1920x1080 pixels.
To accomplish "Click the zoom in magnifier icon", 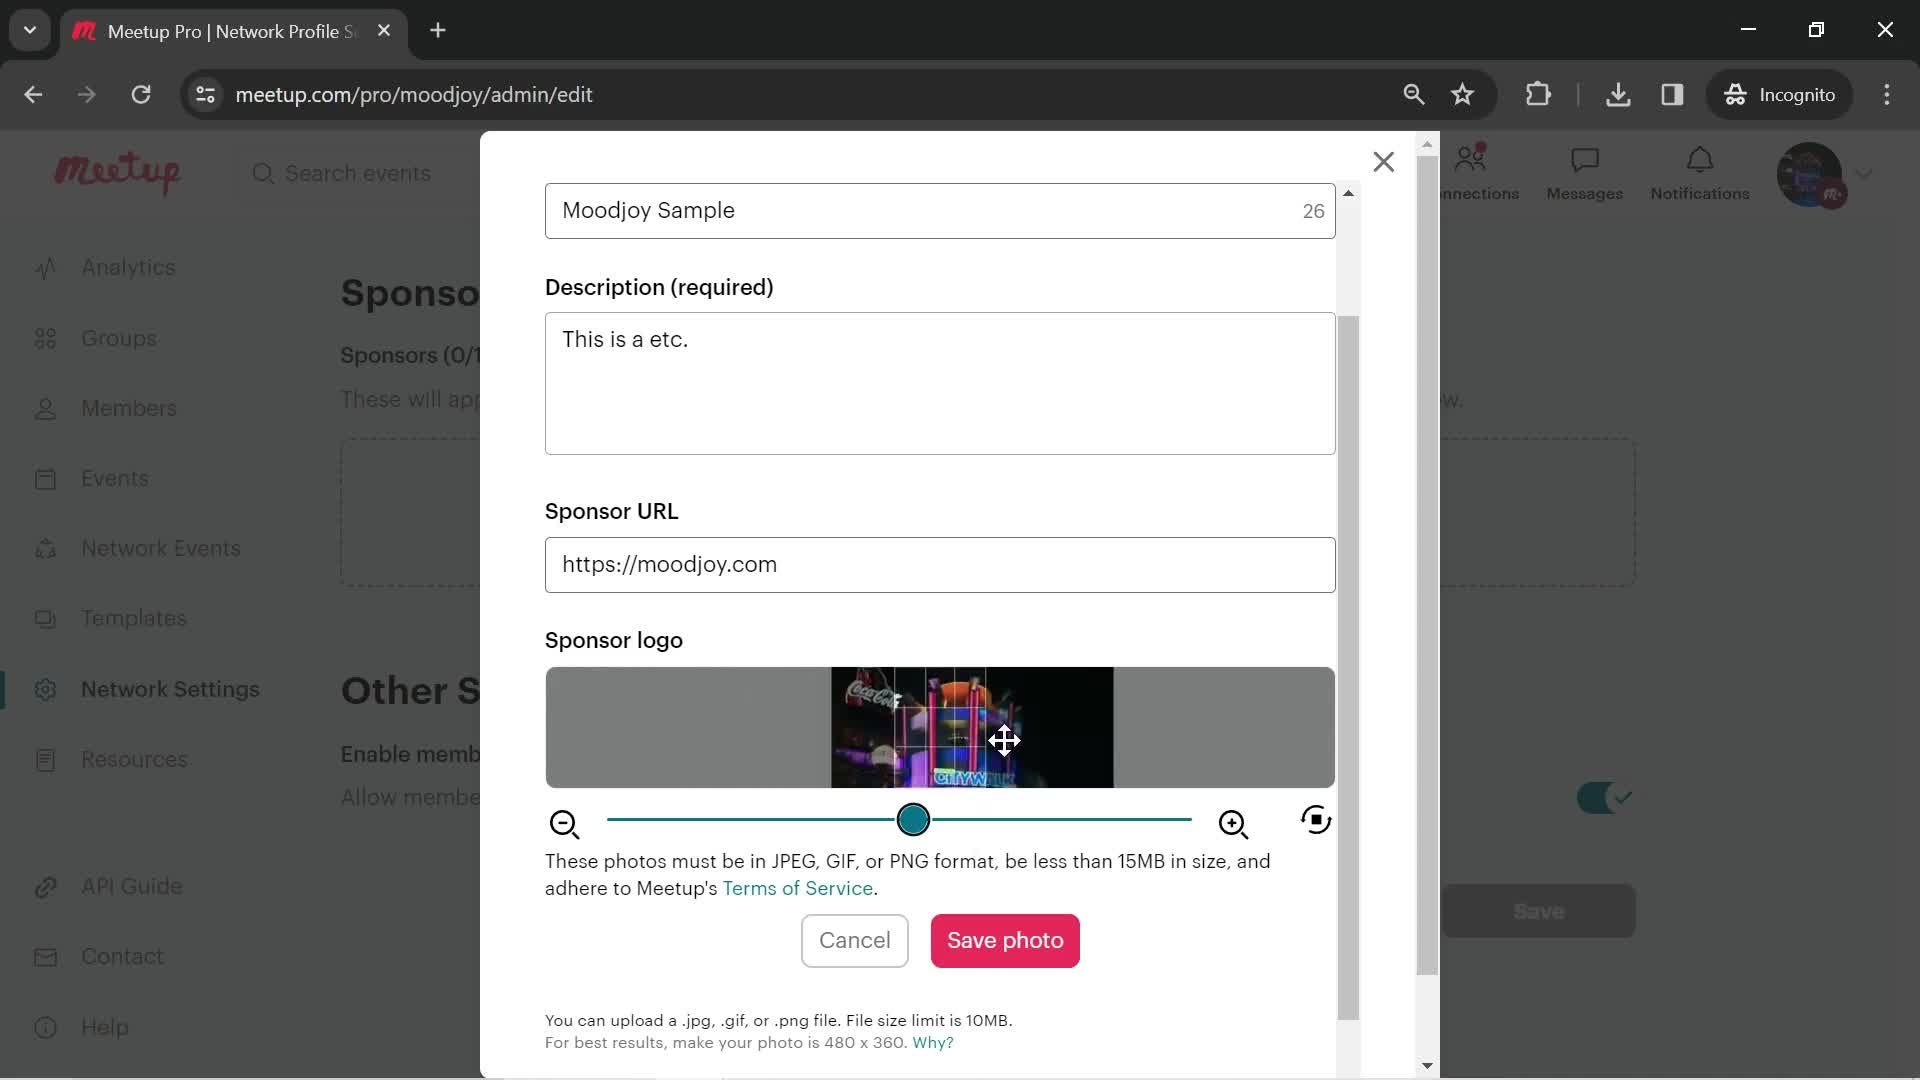I will pos(1233,824).
